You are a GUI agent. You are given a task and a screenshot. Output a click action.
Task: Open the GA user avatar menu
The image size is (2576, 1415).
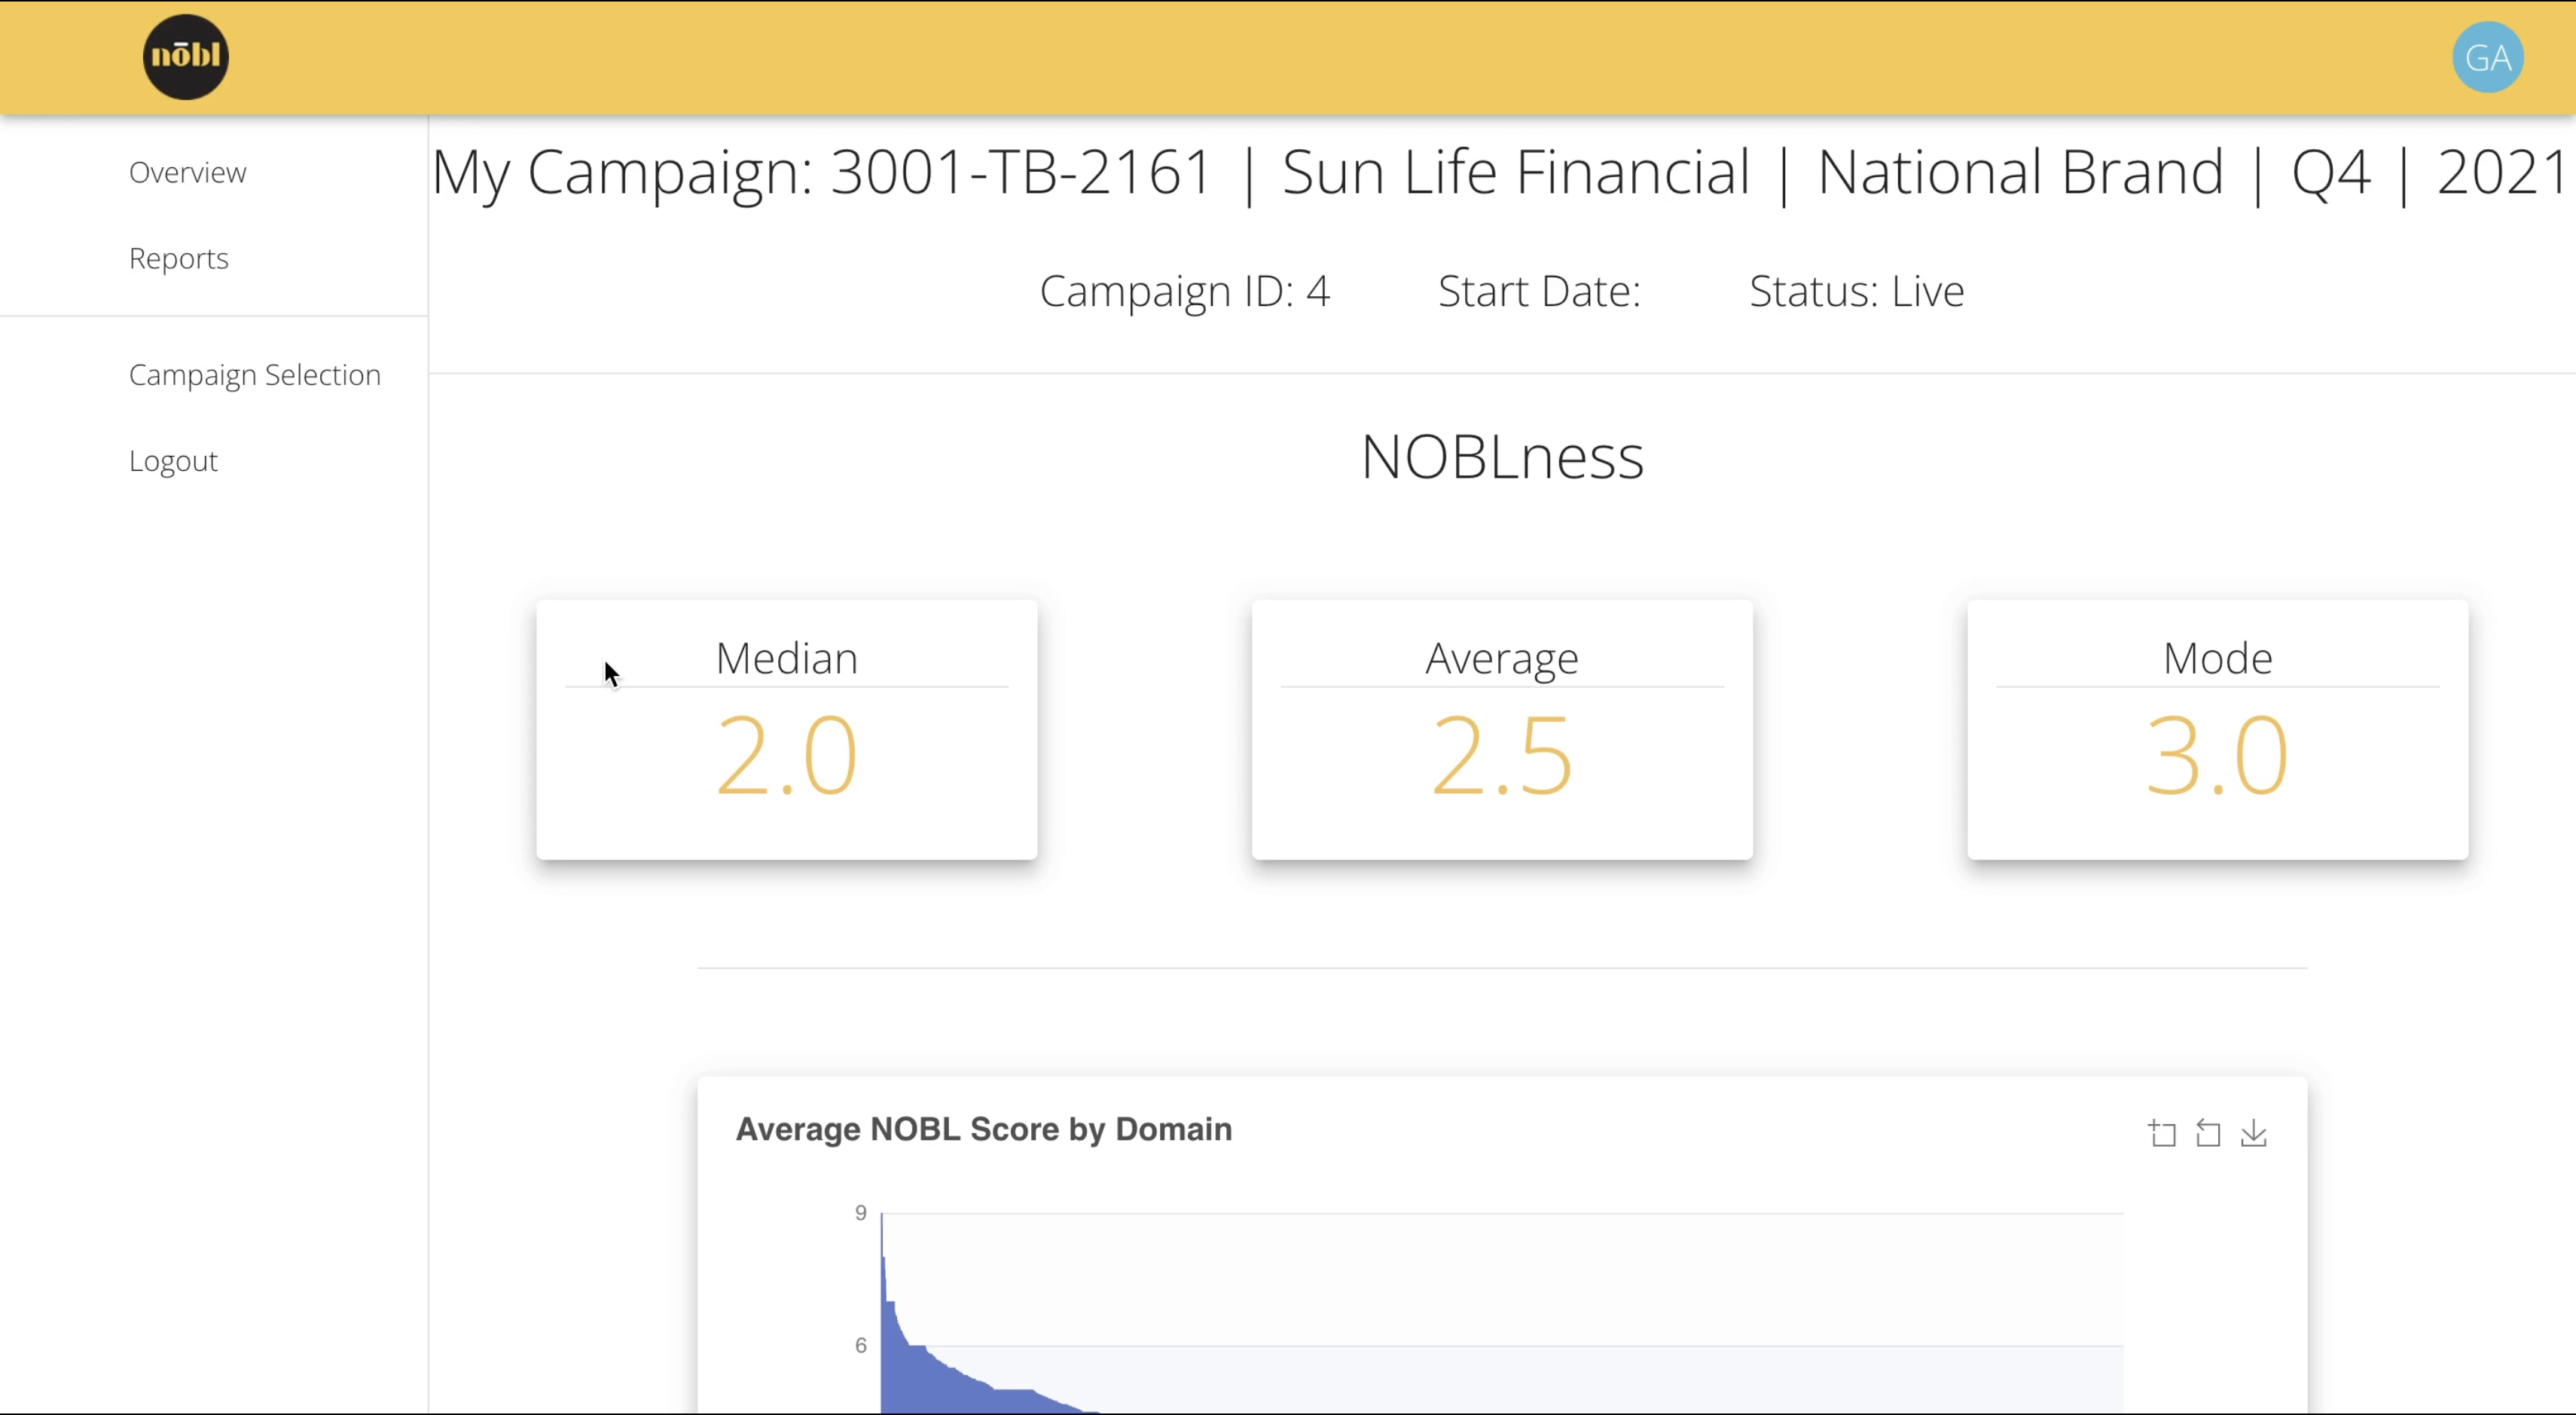pos(2487,57)
